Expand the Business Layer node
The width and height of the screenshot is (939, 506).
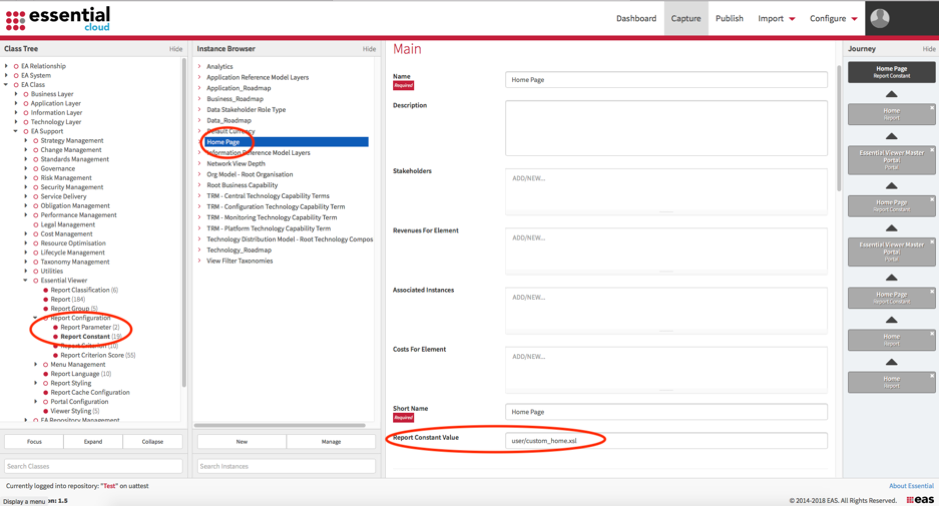point(16,94)
